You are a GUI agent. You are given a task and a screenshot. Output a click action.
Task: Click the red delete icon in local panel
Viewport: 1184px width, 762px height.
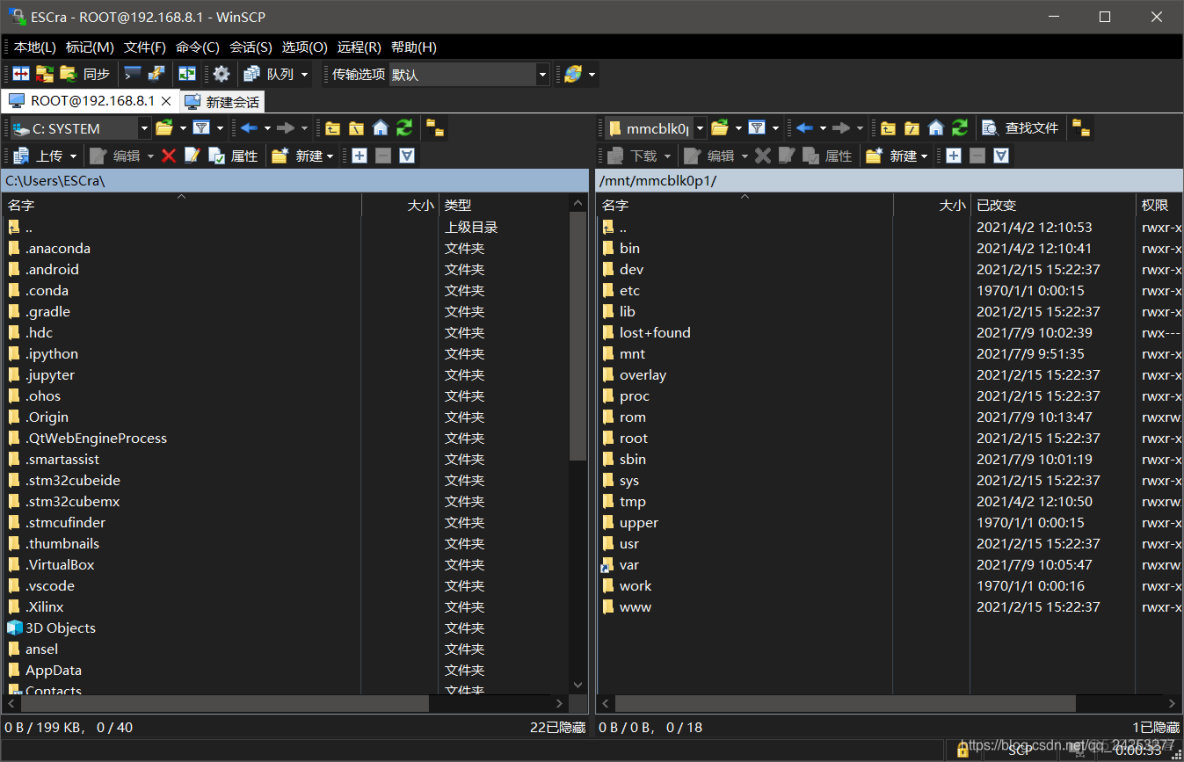(x=168, y=156)
